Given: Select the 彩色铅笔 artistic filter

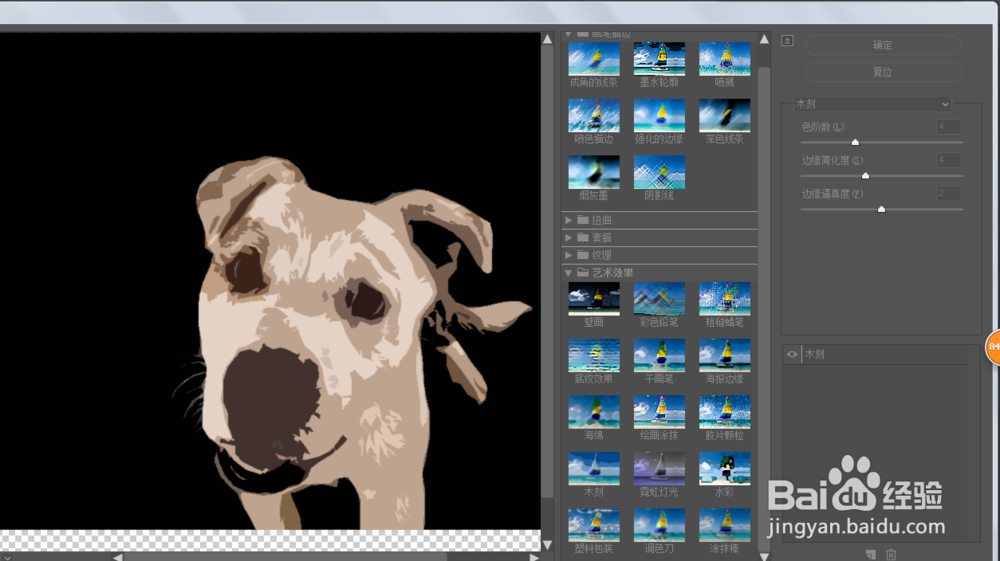Looking at the screenshot, I should (x=659, y=299).
